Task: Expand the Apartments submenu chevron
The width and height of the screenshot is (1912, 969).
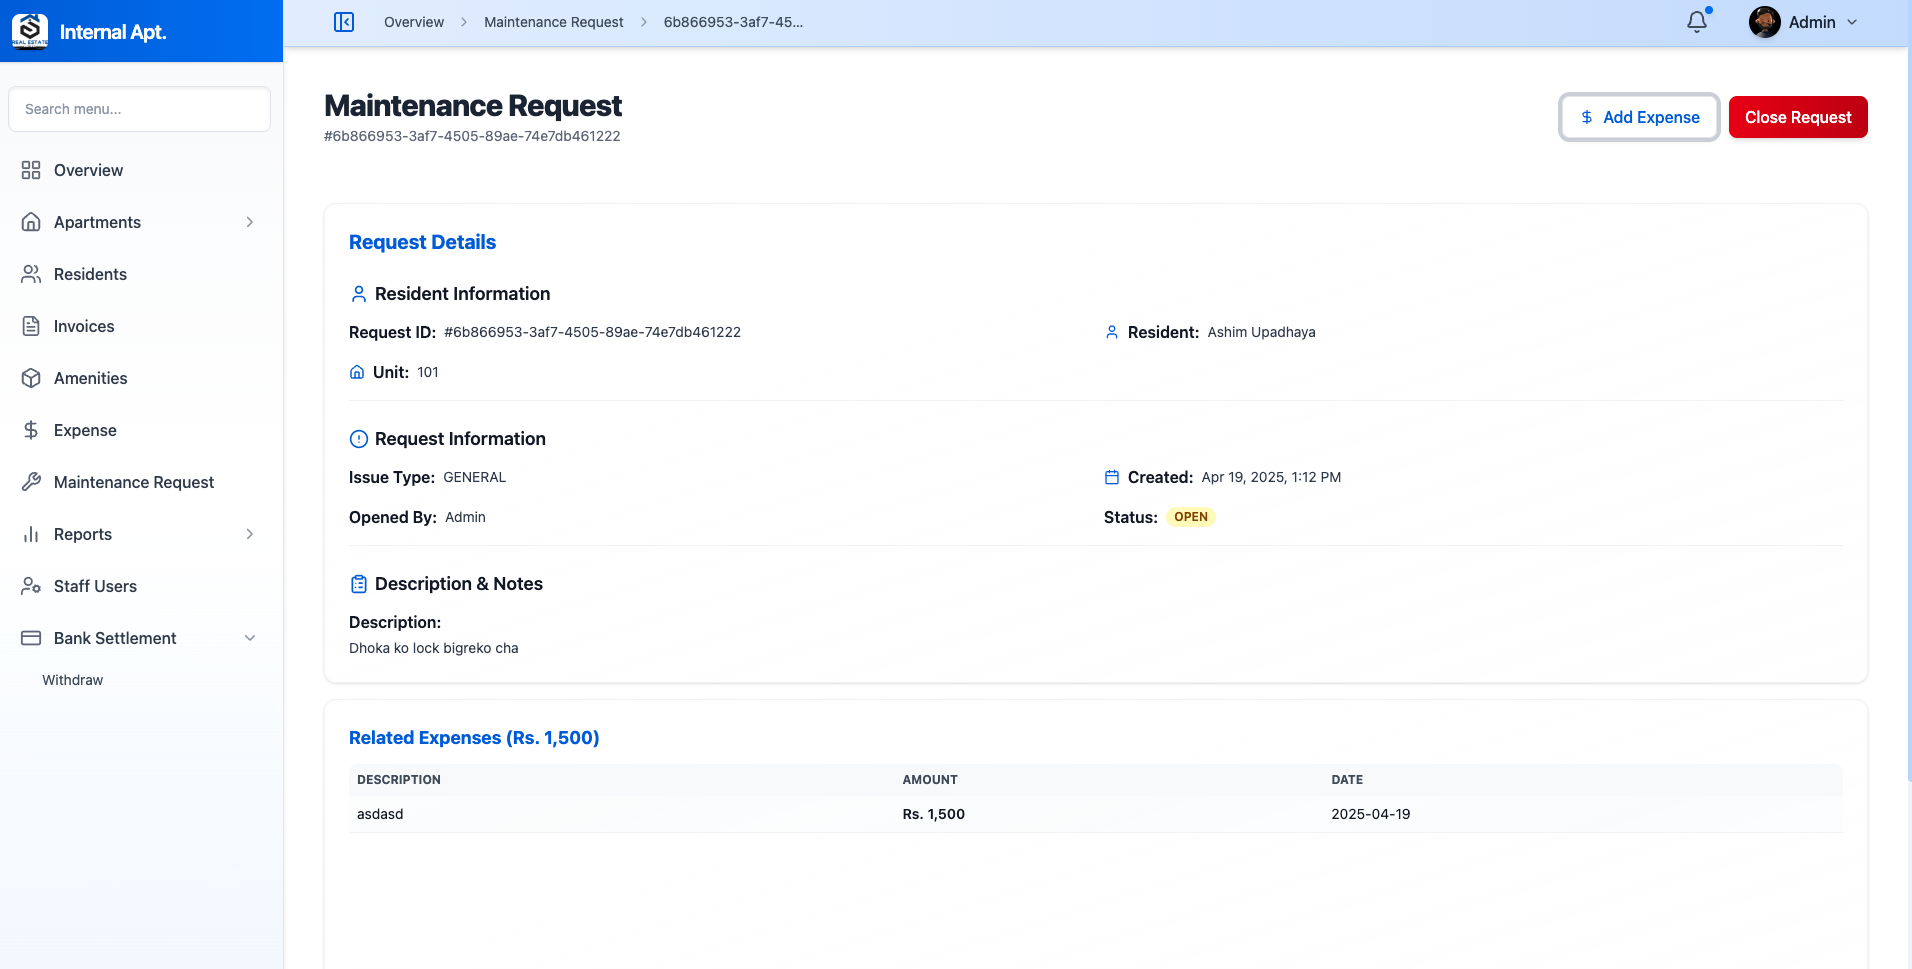Action: click(249, 222)
